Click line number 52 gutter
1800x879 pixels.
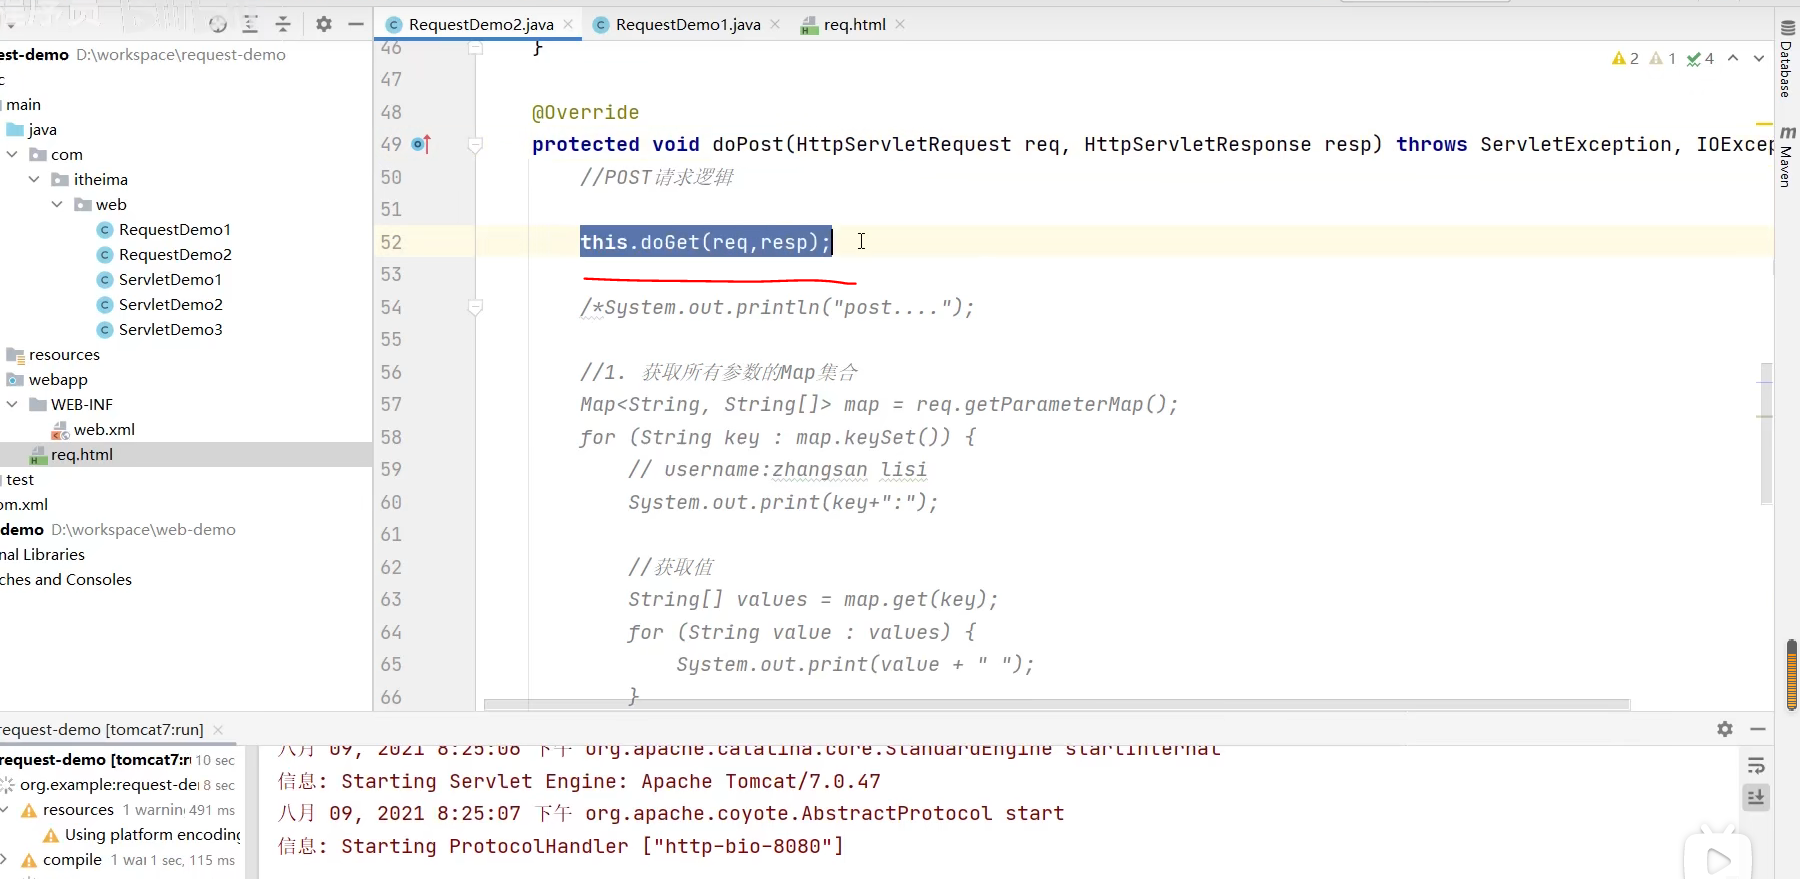(x=391, y=242)
